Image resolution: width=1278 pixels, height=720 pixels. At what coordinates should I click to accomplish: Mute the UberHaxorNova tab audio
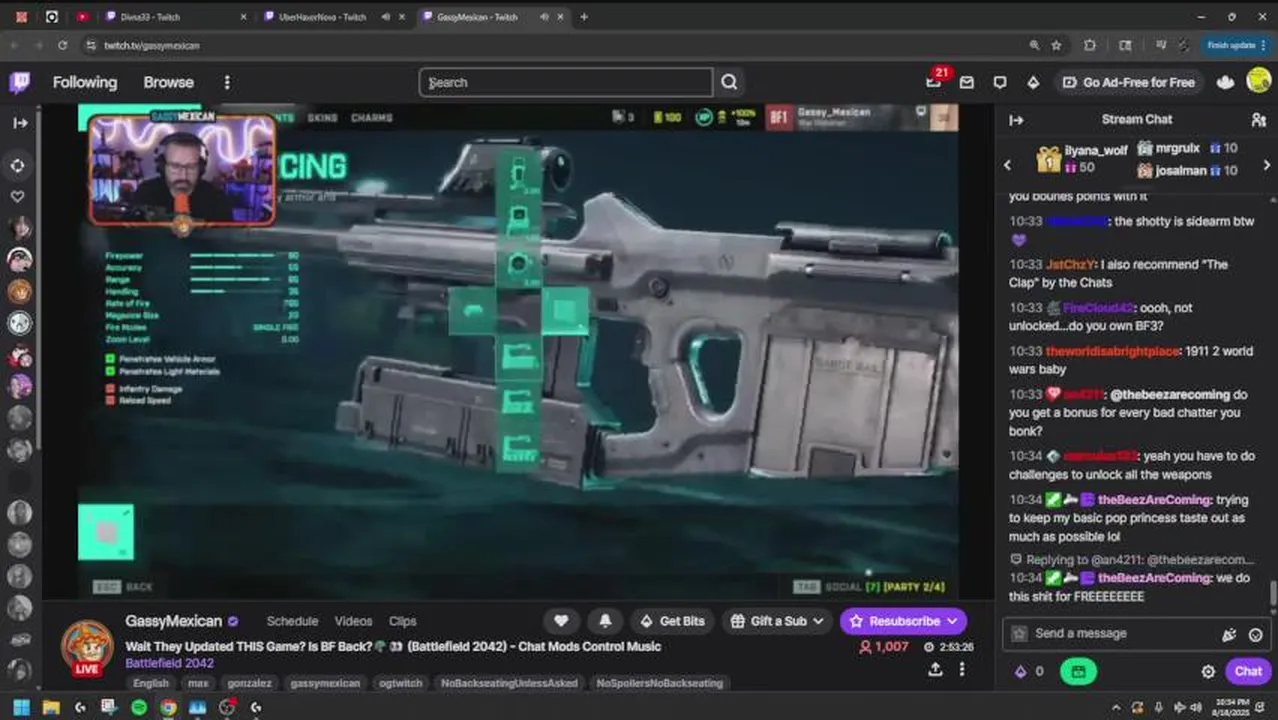pyautogui.click(x=386, y=17)
